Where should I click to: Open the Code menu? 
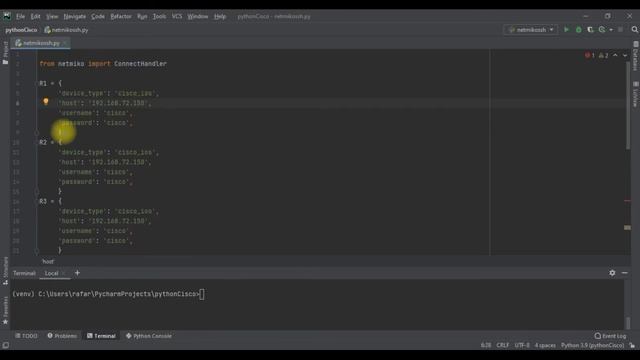98,16
